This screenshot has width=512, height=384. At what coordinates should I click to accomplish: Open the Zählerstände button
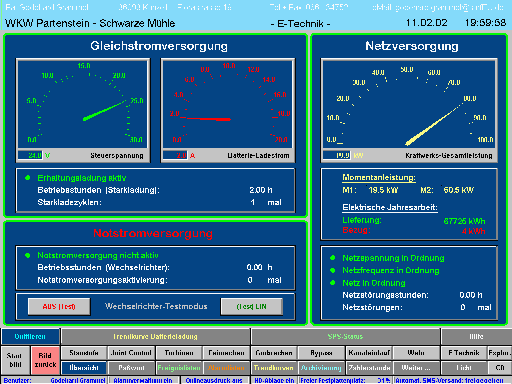369,368
